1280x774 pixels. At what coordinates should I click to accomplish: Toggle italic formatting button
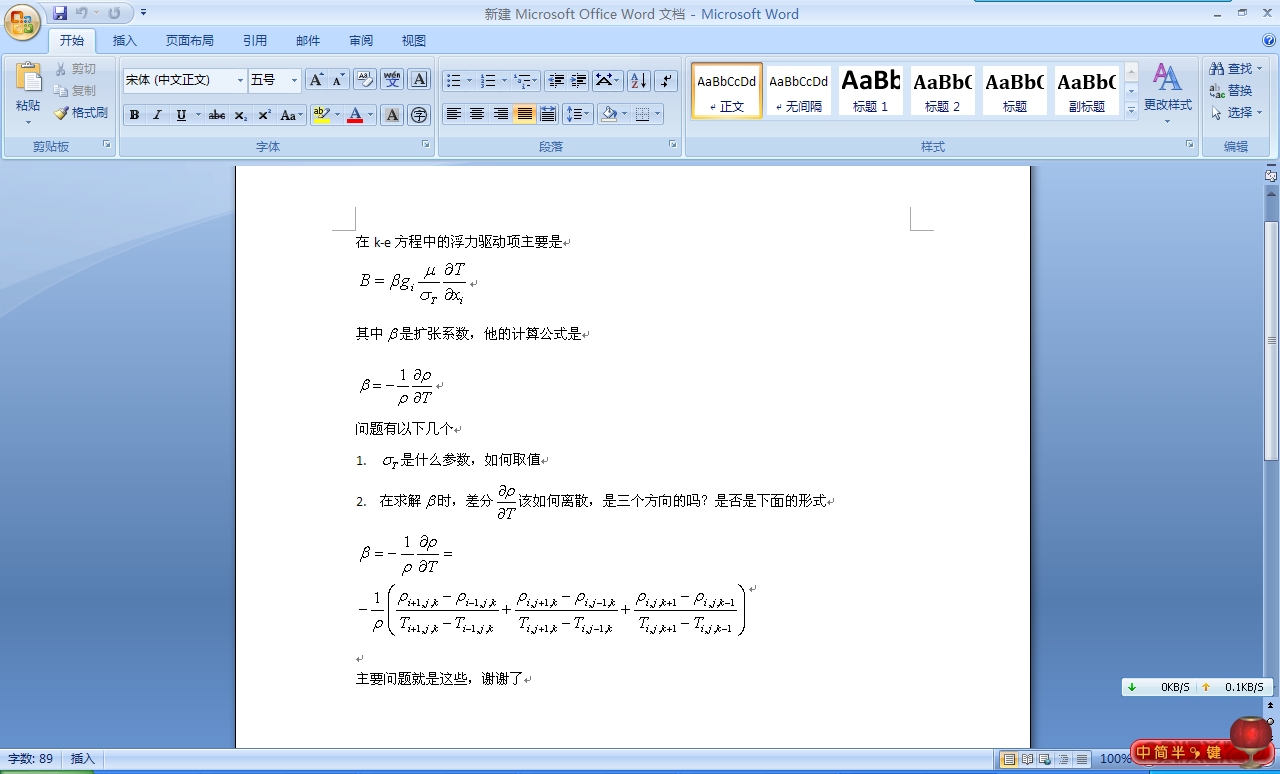click(157, 115)
